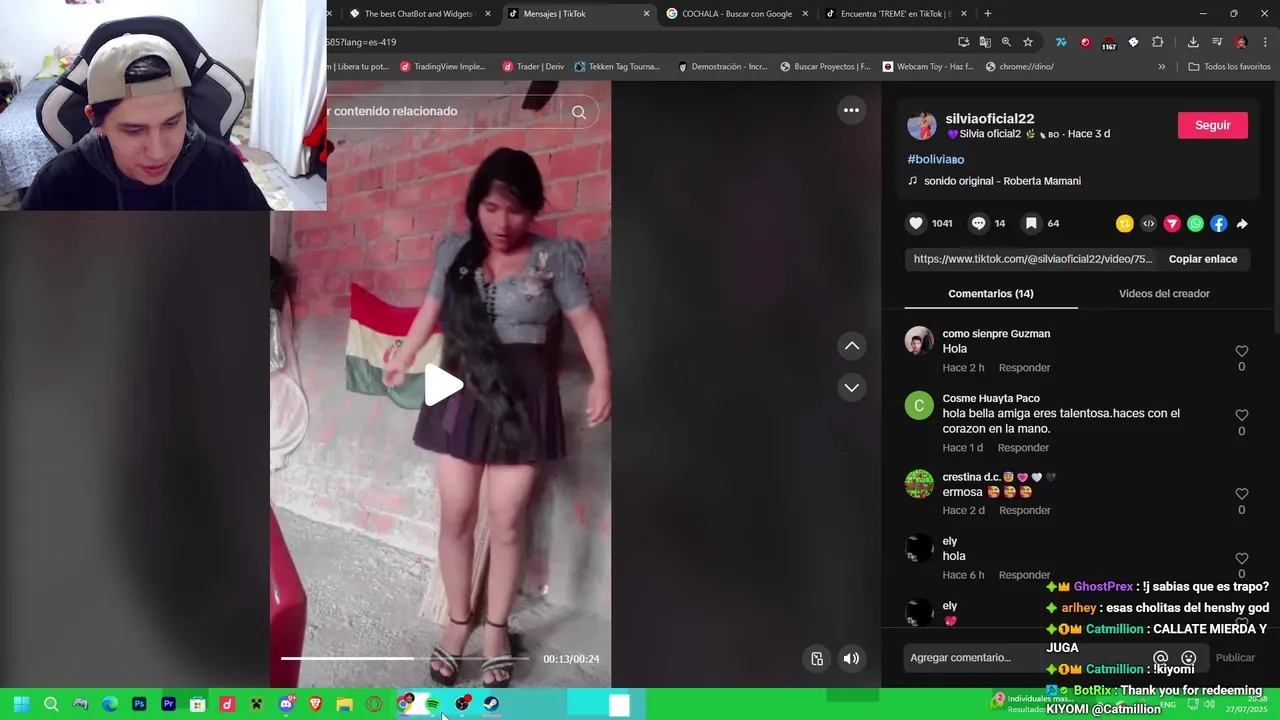Viewport: 1280px width, 720px height.
Task: Open Steam from the taskbar
Action: point(491,704)
